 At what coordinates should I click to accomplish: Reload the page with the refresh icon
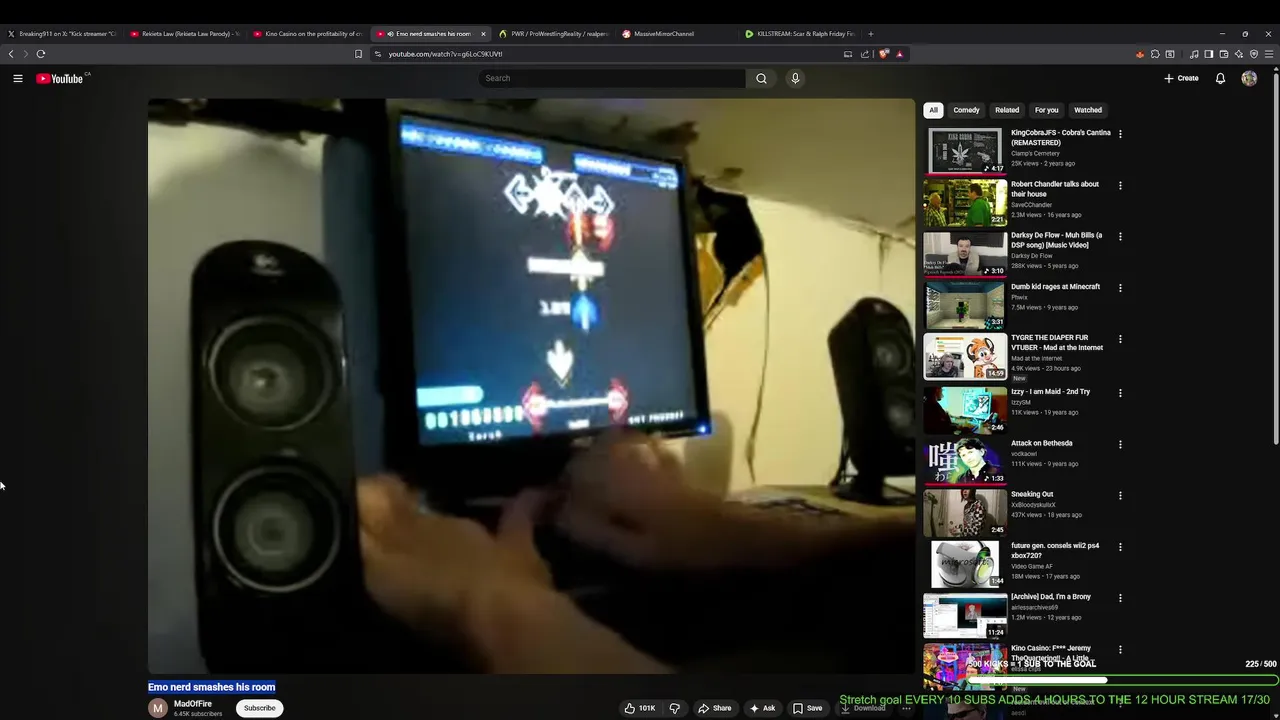41,54
